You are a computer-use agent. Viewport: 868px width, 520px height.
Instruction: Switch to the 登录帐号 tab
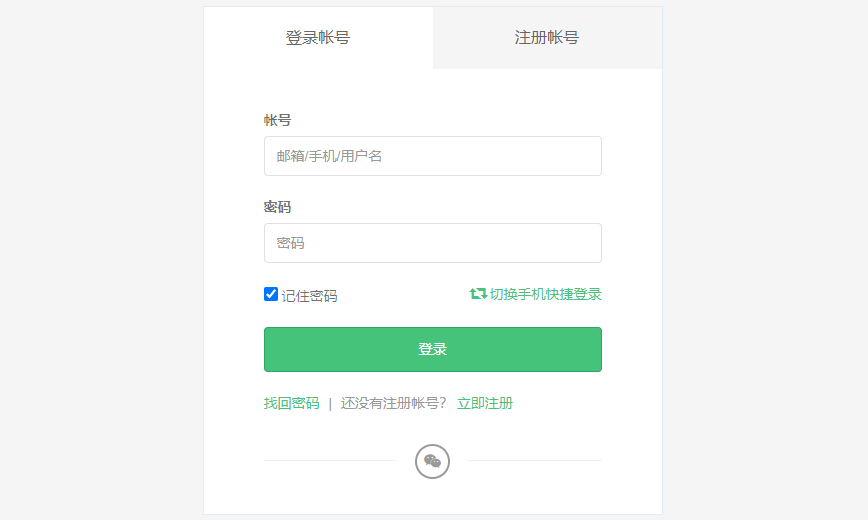pos(318,38)
